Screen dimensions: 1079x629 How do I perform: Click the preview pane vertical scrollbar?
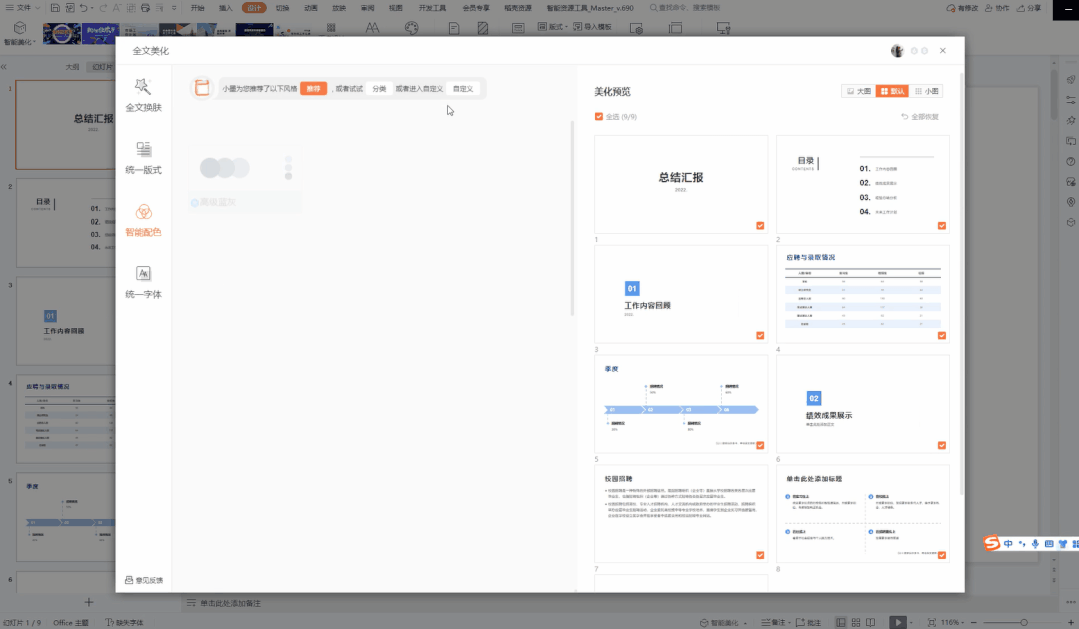pos(961,282)
